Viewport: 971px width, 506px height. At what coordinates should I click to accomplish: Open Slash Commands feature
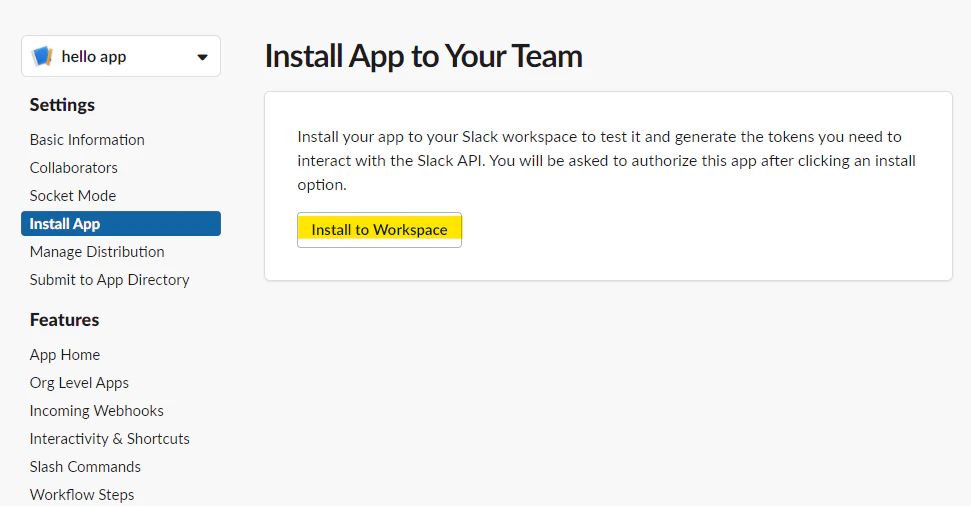[x=85, y=466]
